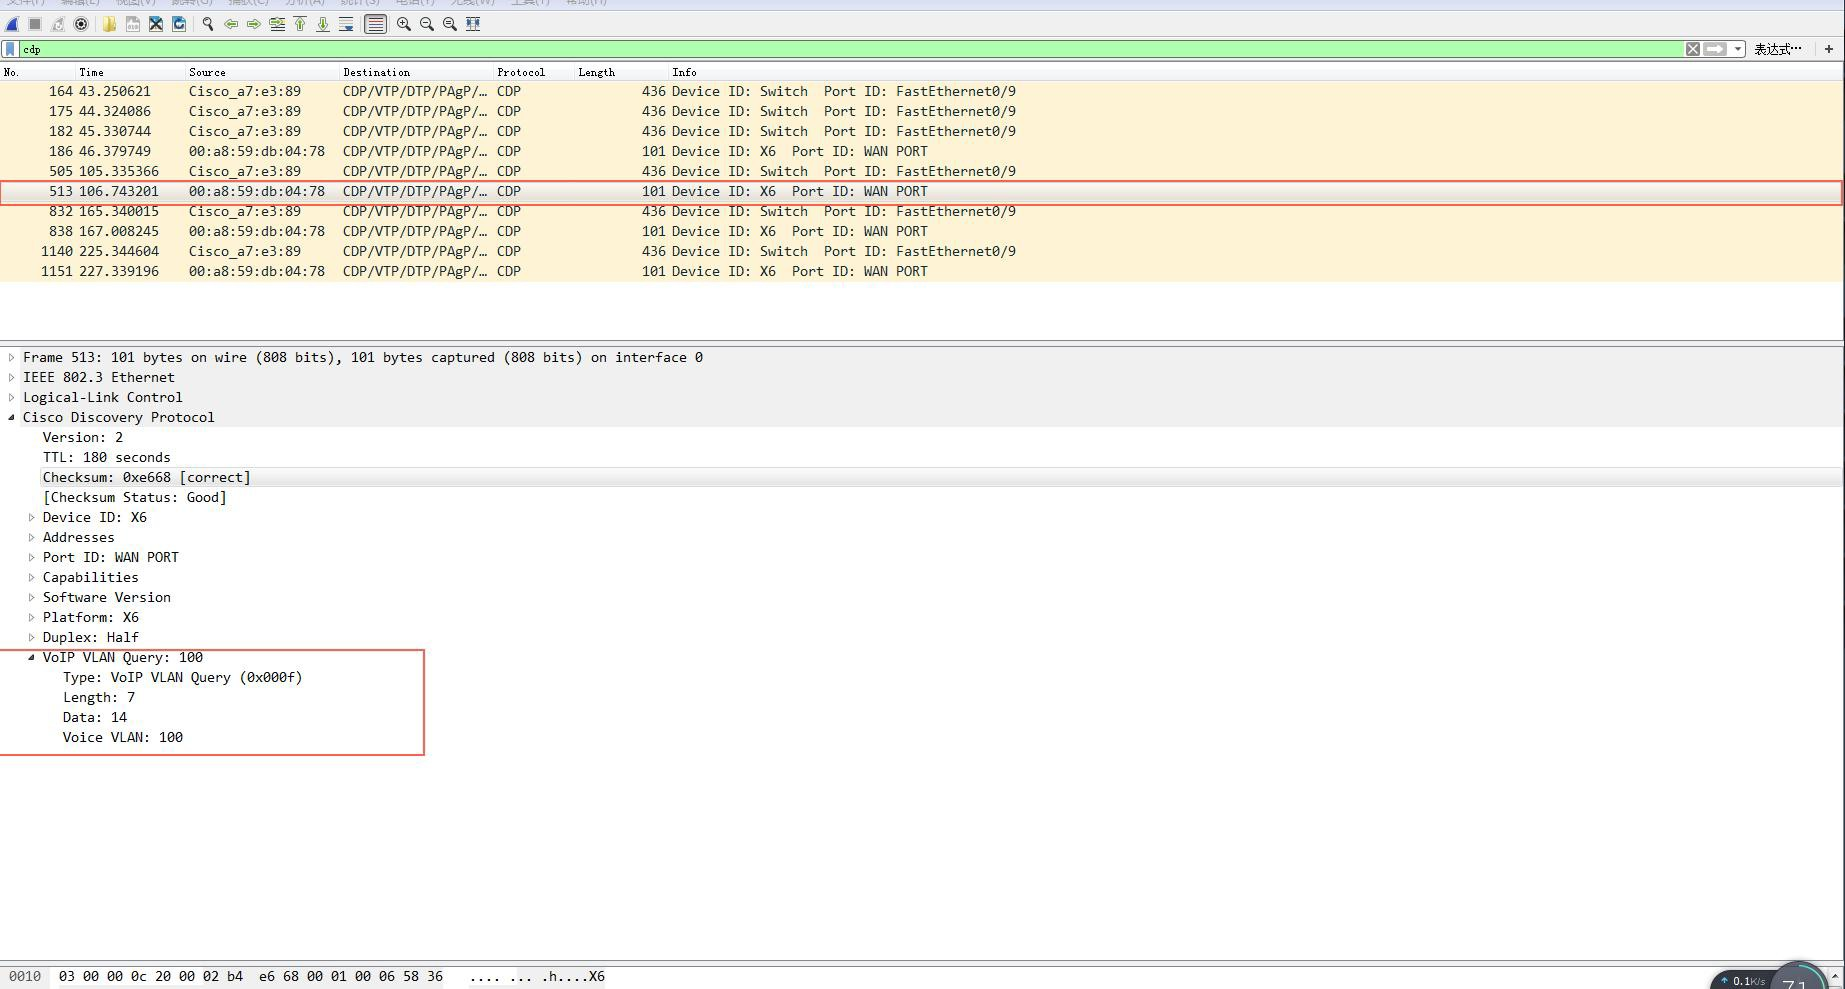This screenshot has height=989, width=1845.
Task: Open the display filter history dropdown
Action: [x=1738, y=49]
